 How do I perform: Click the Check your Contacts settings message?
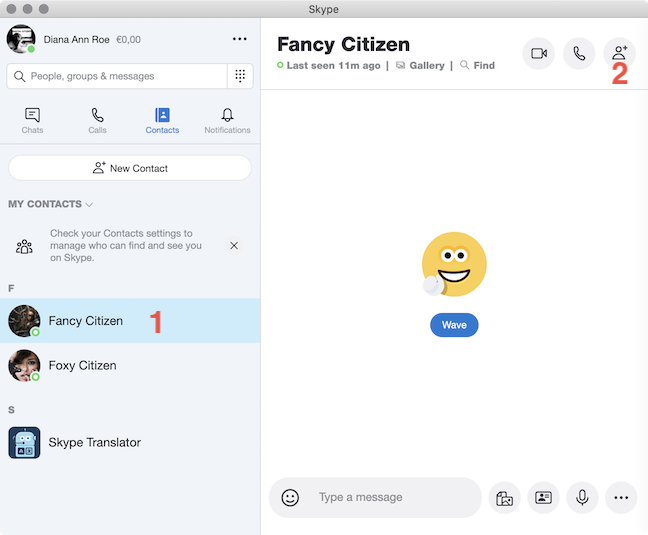tap(126, 246)
